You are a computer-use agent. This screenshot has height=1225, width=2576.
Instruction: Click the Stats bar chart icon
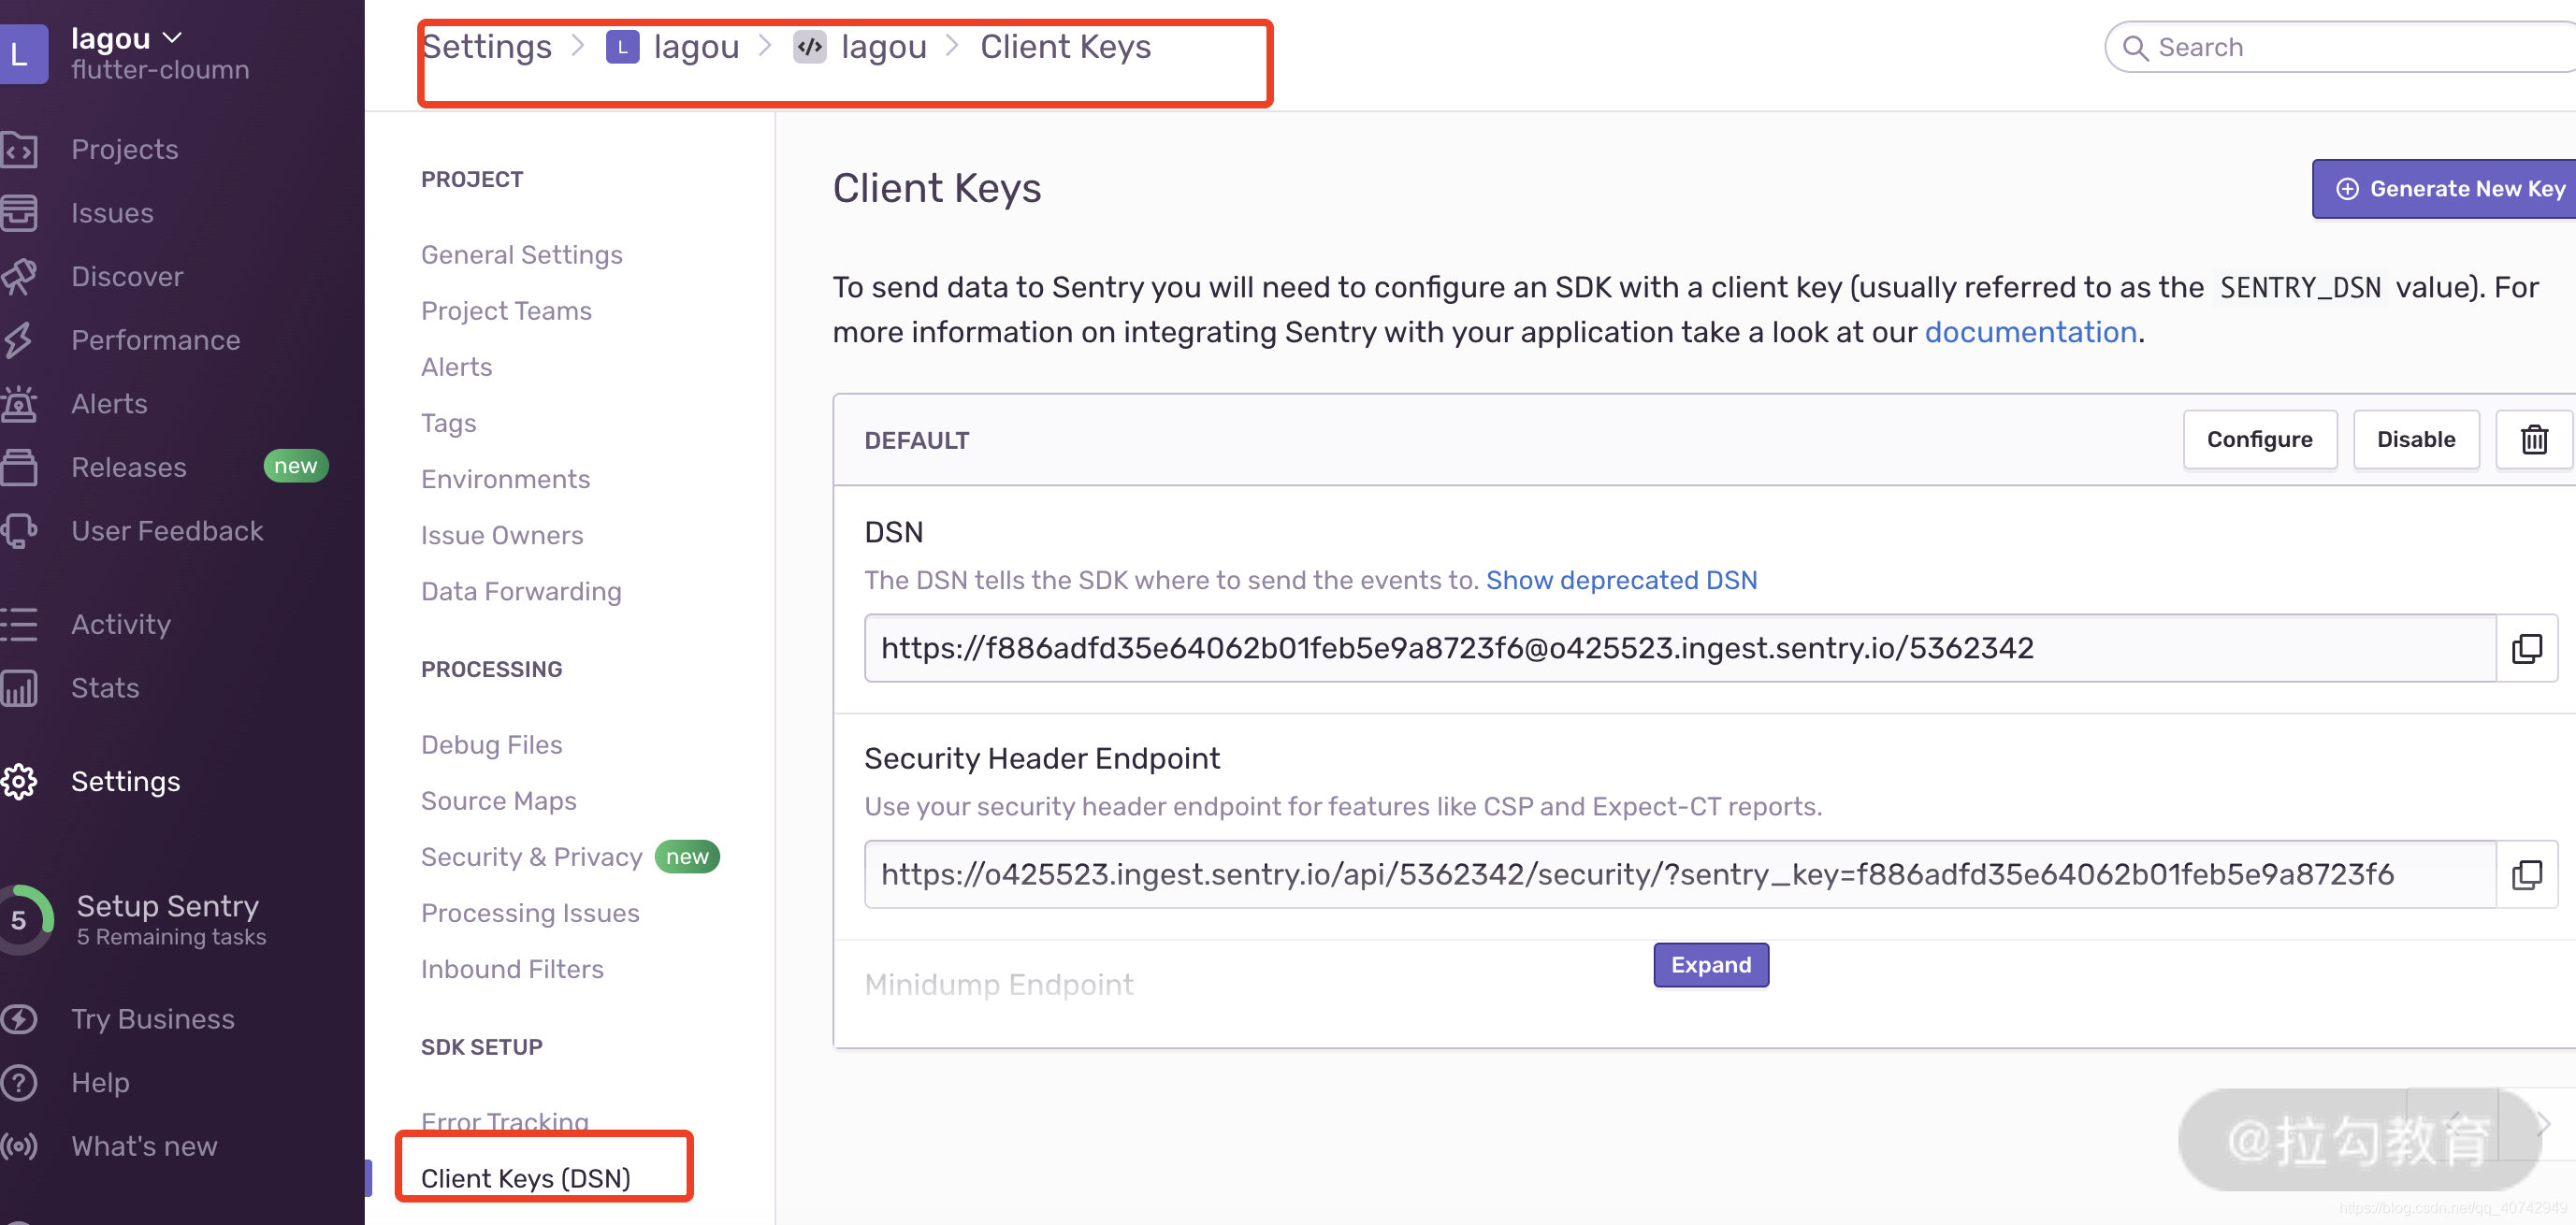point(19,688)
